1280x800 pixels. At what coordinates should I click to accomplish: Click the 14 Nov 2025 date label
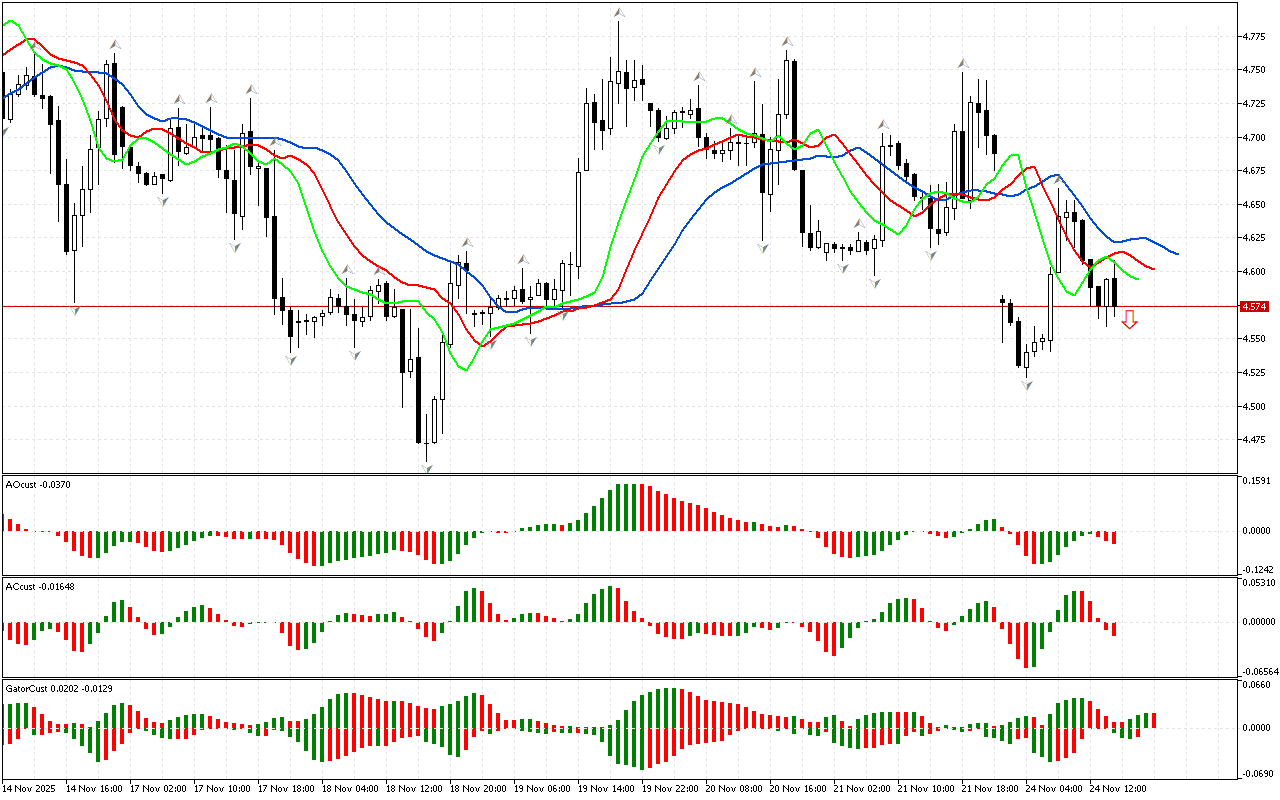click(30, 789)
